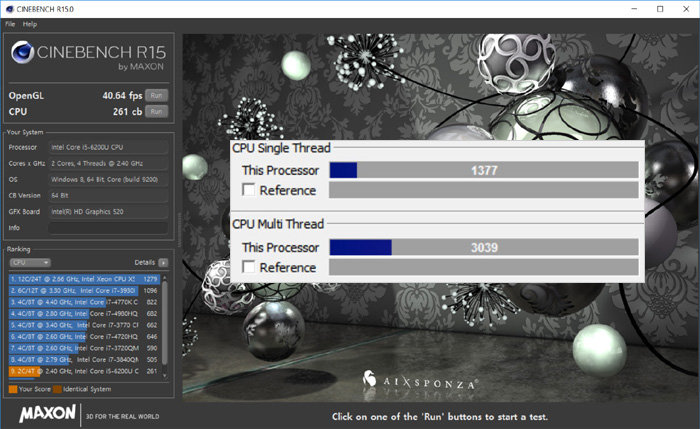
Task: Click the Cinebench logo icon in title bar
Action: click(x=9, y=9)
